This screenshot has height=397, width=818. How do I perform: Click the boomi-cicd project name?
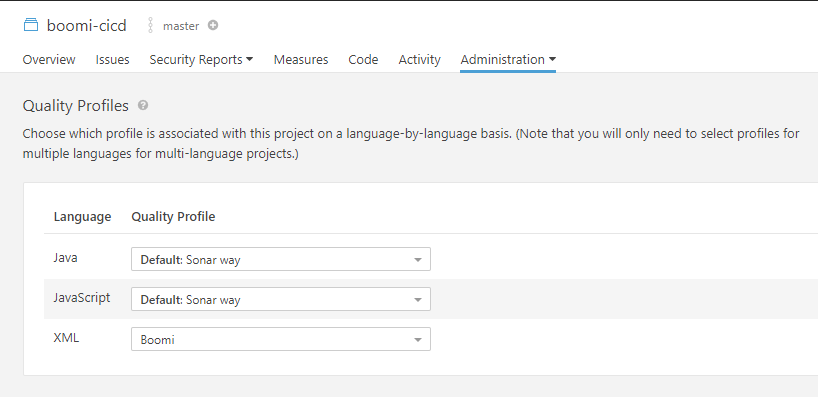point(87,26)
